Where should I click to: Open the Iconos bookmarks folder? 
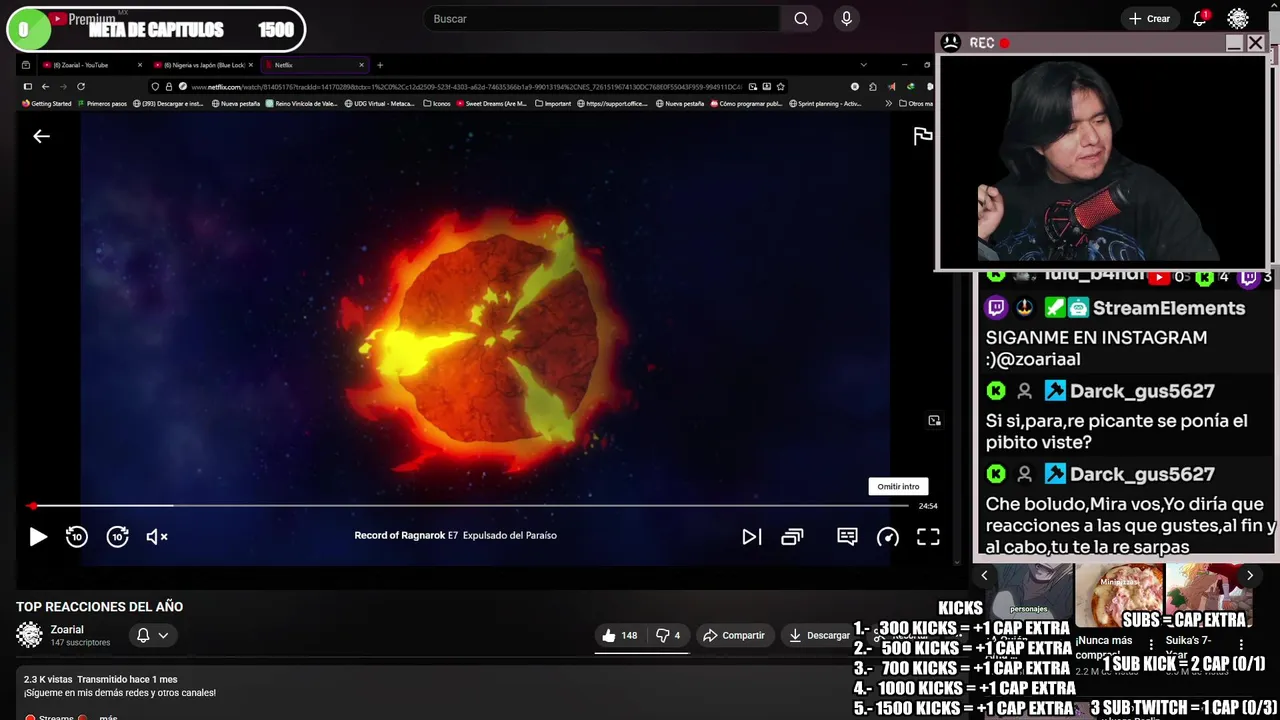tap(438, 103)
